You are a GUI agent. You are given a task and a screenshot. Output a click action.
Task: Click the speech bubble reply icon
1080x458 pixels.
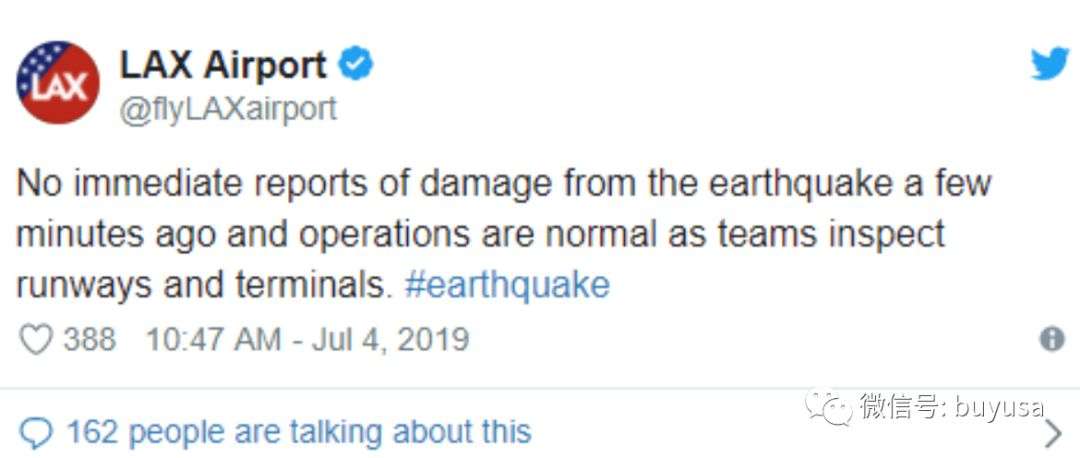(x=35, y=434)
